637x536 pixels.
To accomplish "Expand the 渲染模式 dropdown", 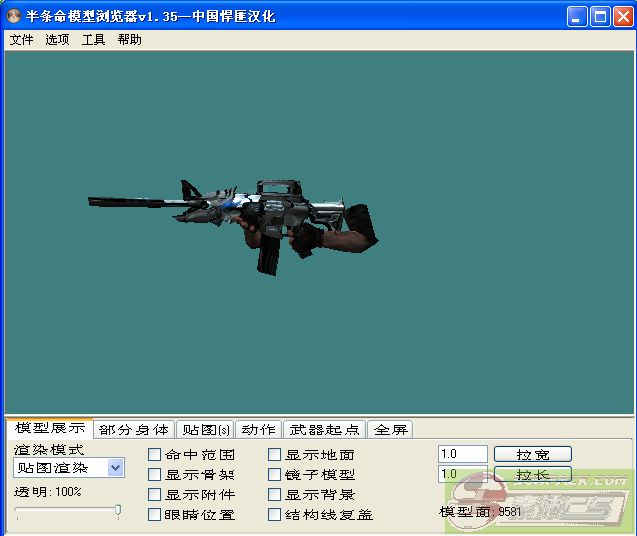I will coord(115,468).
